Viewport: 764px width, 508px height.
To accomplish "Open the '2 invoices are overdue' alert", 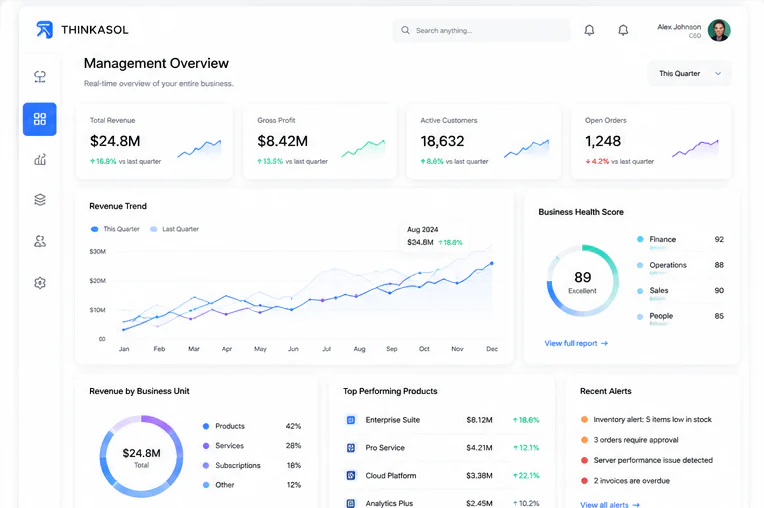I will [631, 481].
